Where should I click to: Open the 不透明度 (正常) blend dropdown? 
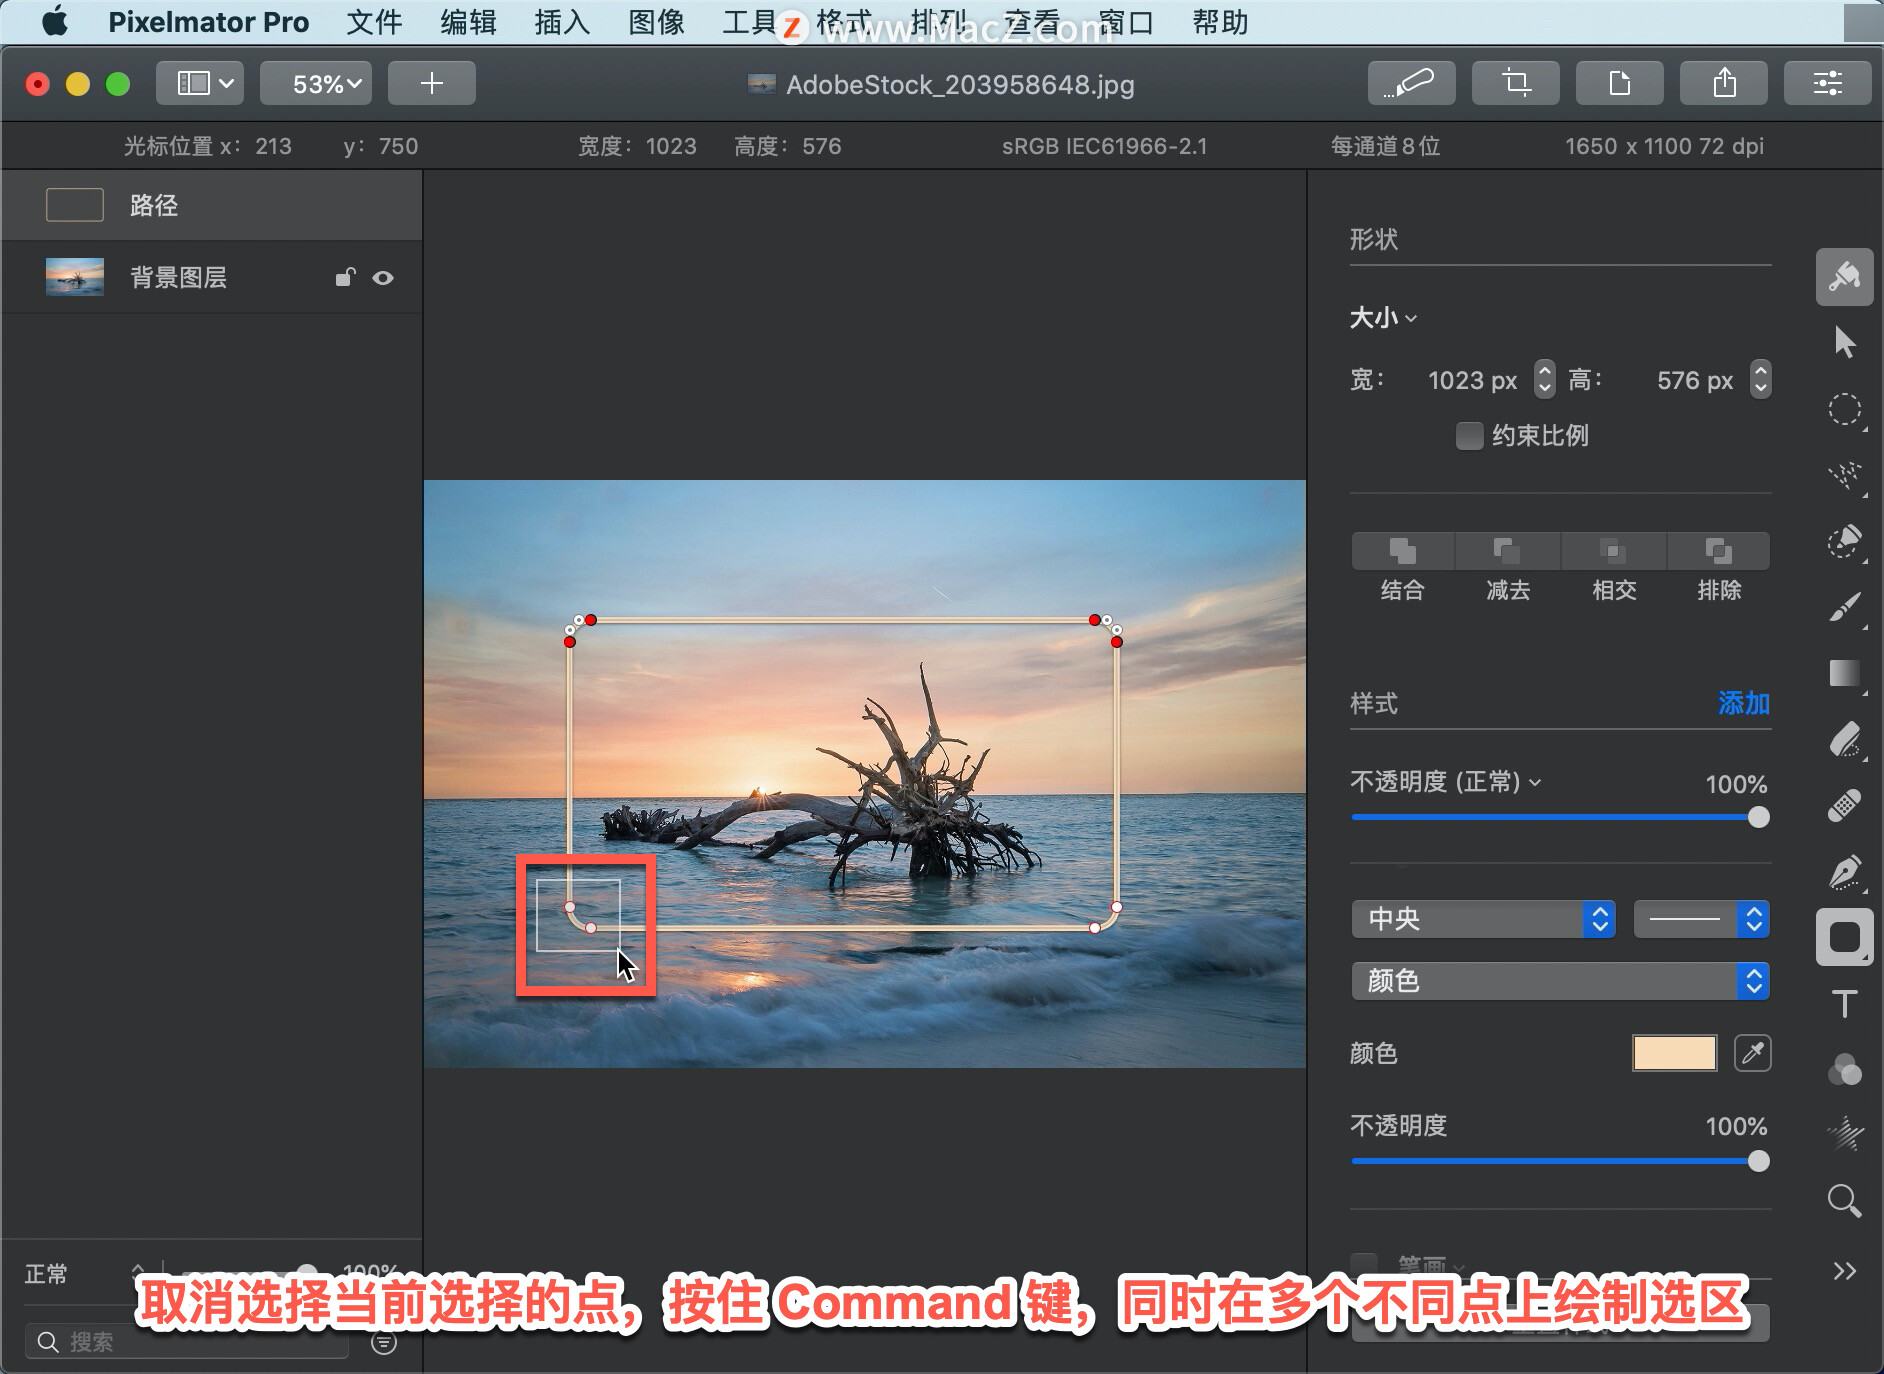(x=1445, y=782)
